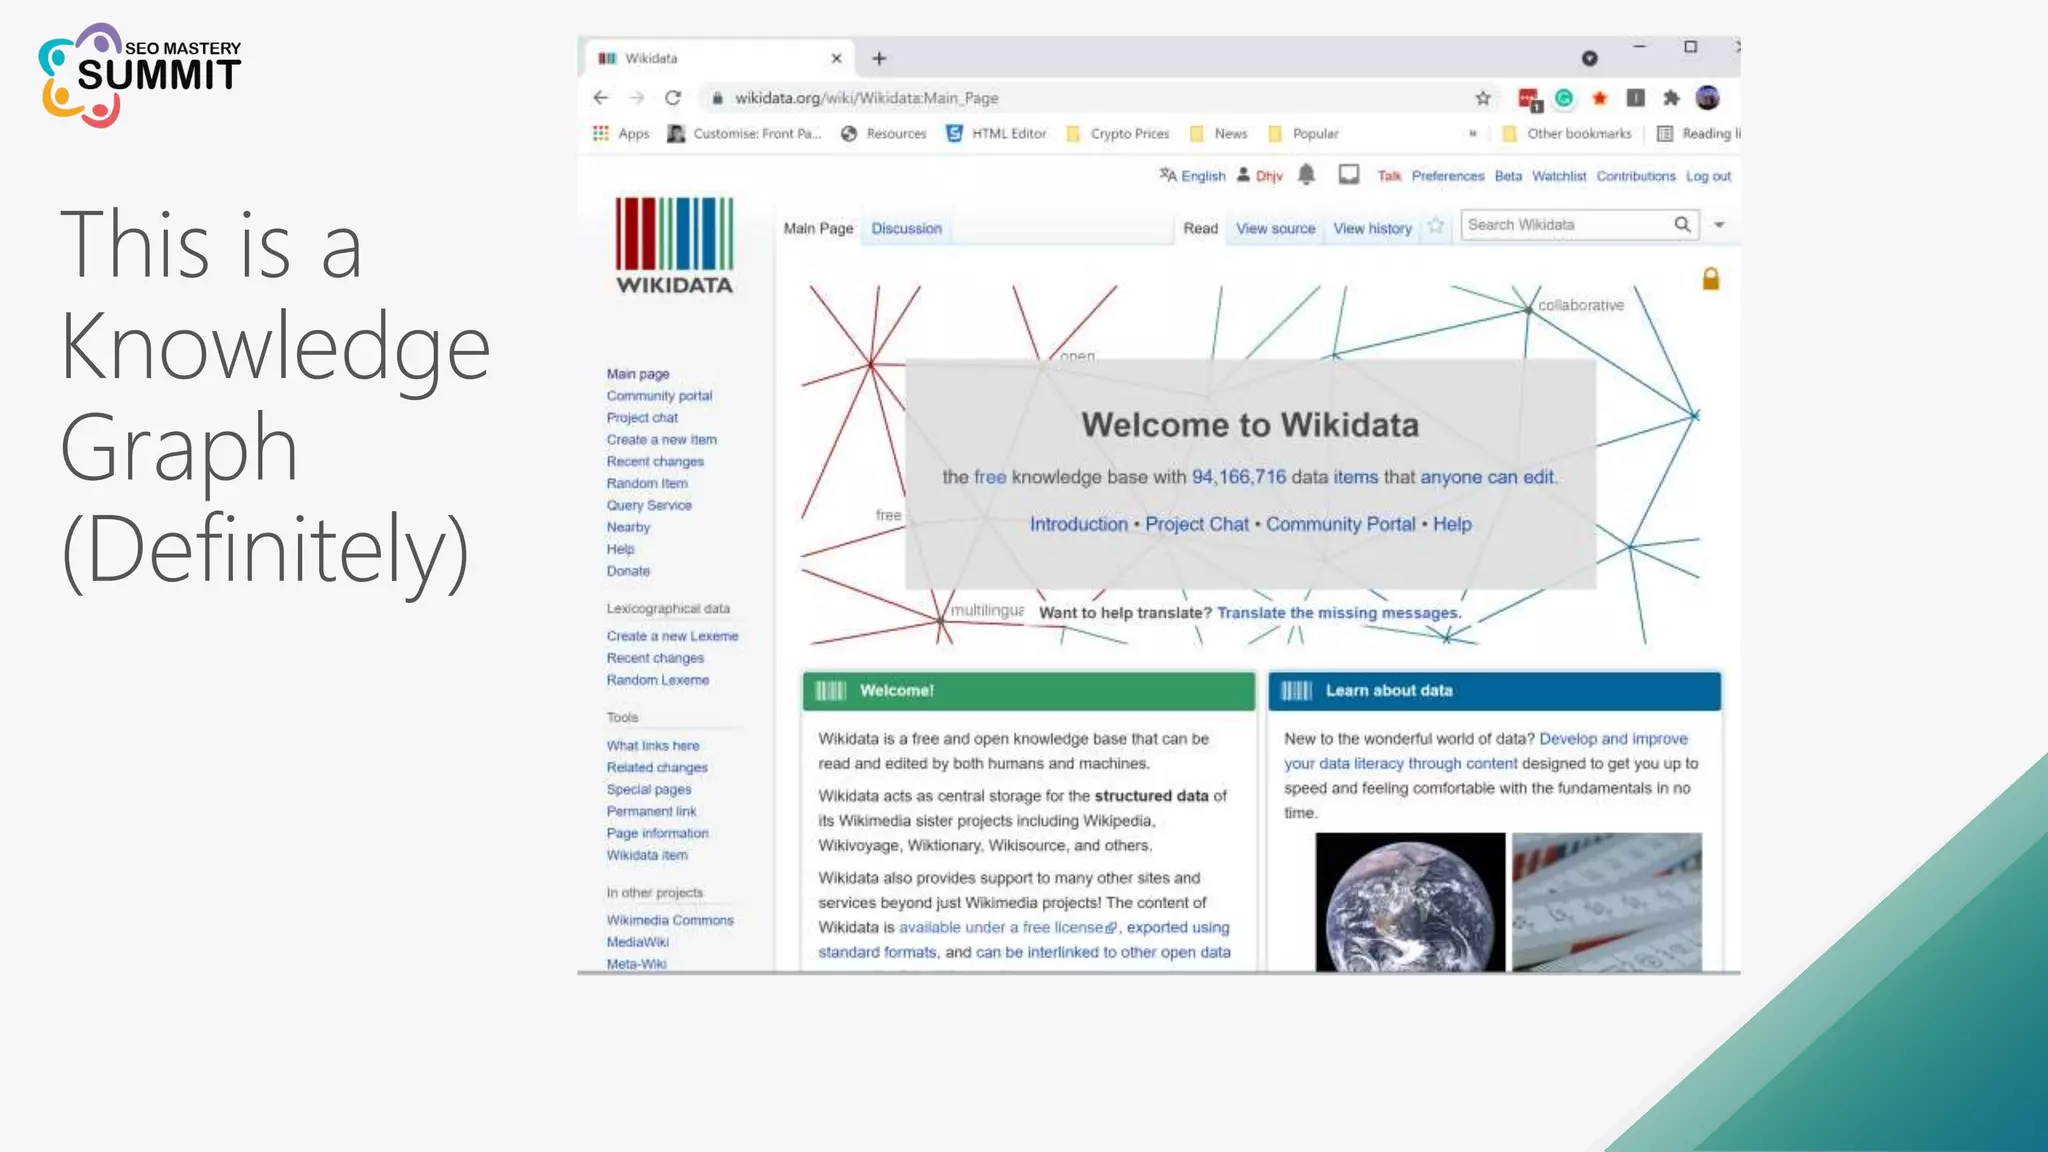2048x1152 pixels.
Task: Open the Watchlist link
Action: pos(1559,176)
